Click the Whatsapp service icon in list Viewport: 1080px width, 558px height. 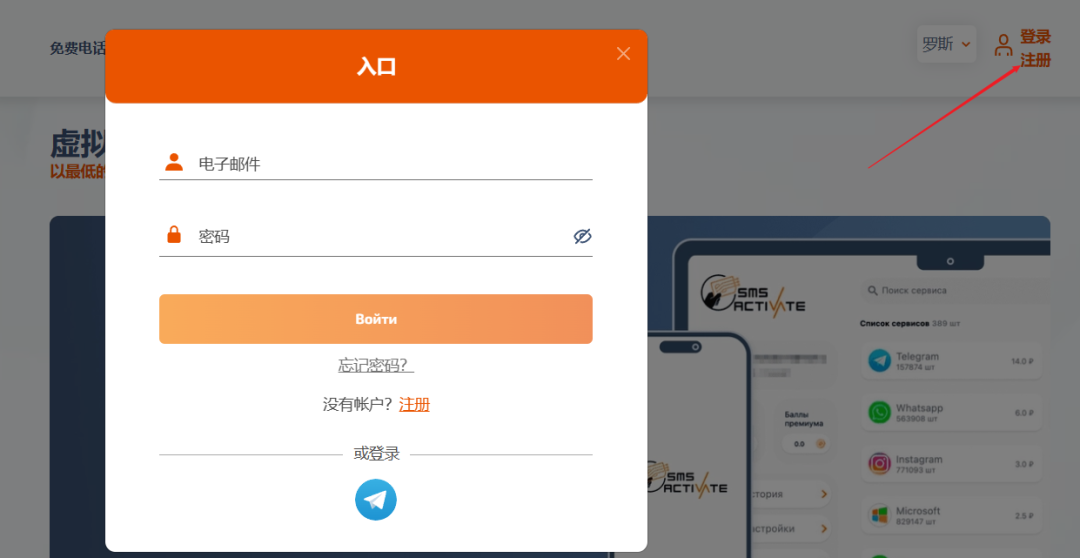(880, 412)
